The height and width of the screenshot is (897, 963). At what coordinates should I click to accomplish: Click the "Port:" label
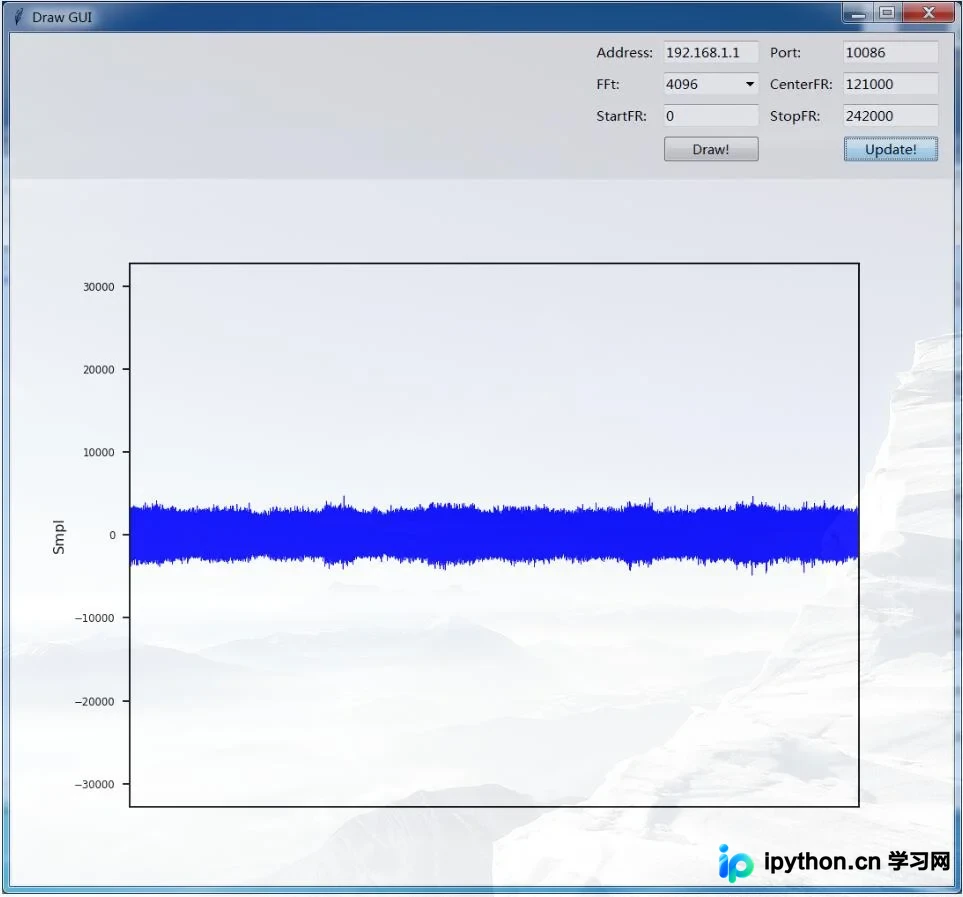coord(785,53)
